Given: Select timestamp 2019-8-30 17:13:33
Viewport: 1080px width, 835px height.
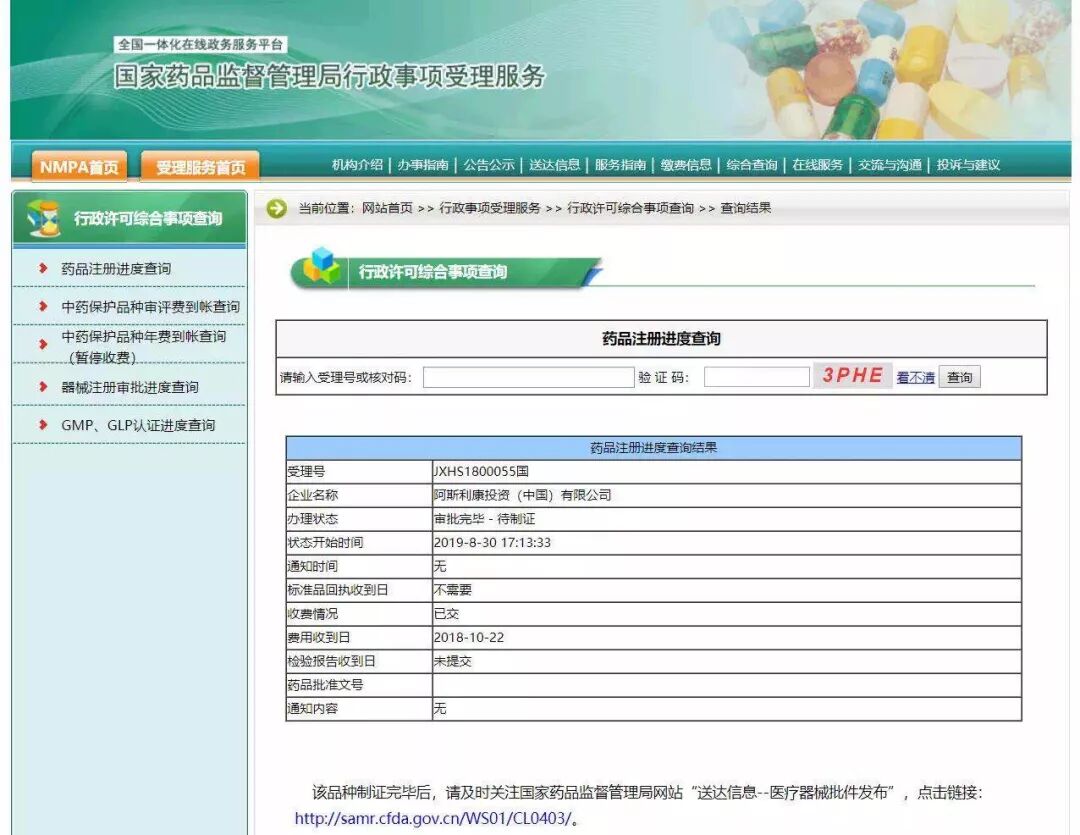Looking at the screenshot, I should pyautogui.click(x=492, y=542).
